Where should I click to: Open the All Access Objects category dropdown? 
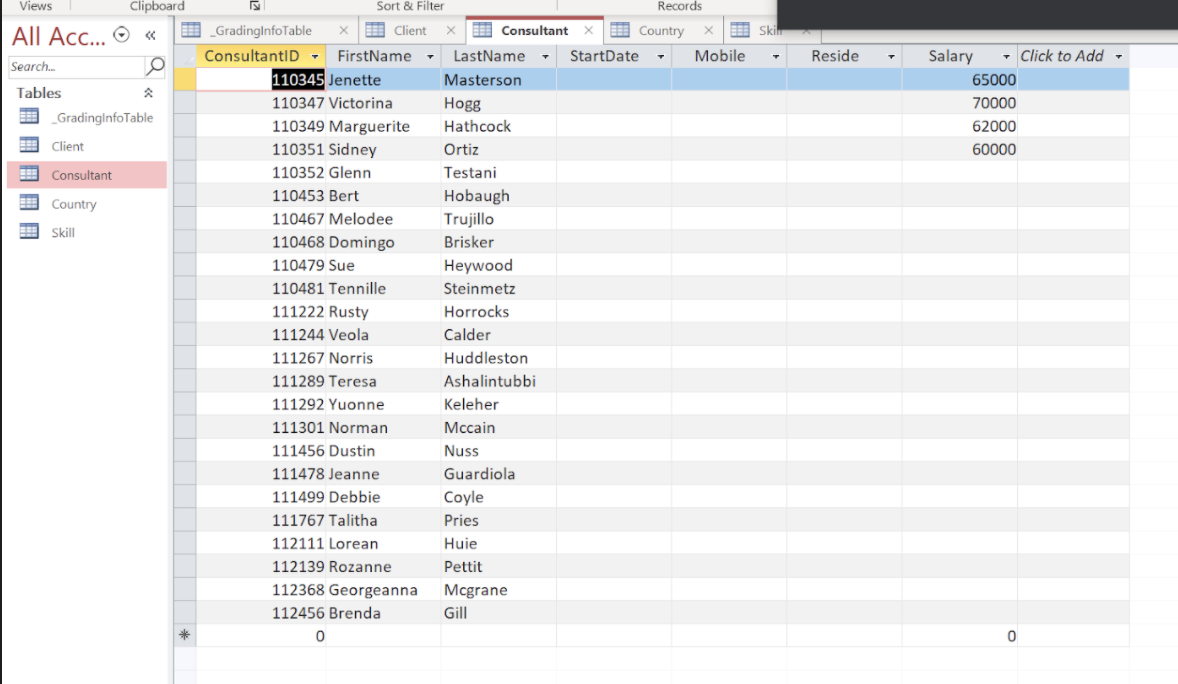click(121, 33)
